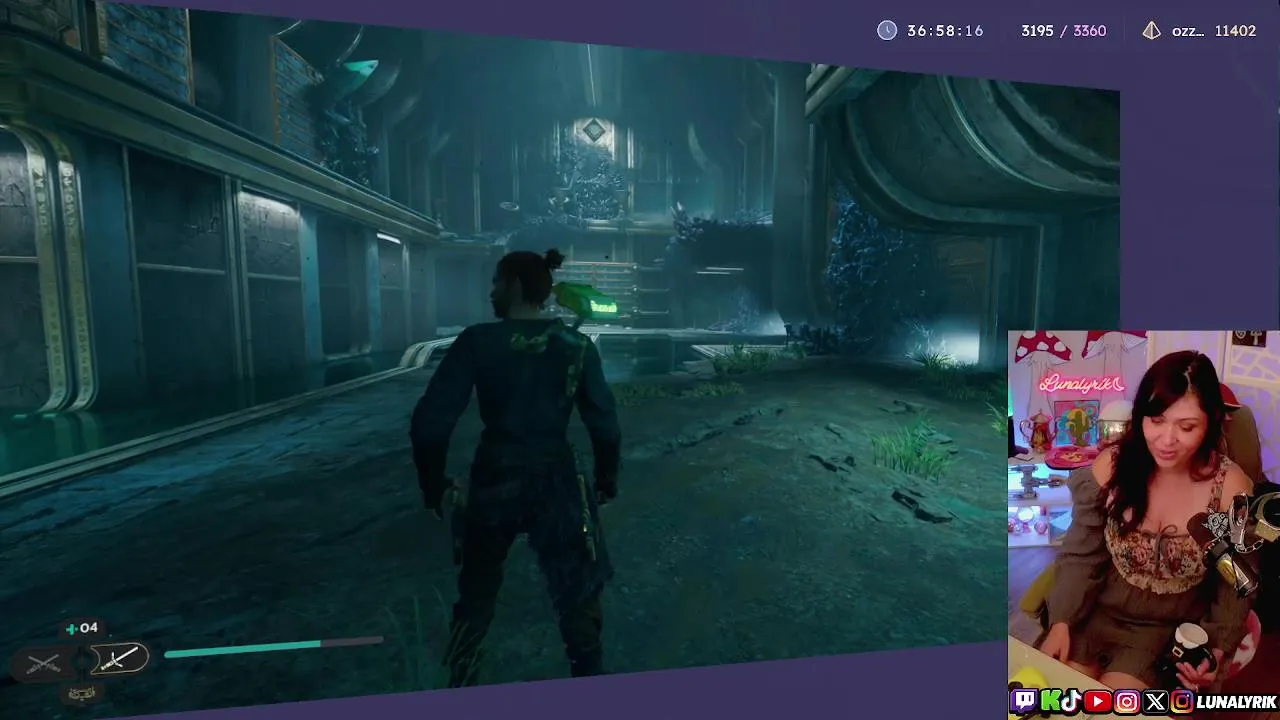1280x720 pixels.
Task: Click the ozz... 11402 overlay text
Action: coord(1214,31)
